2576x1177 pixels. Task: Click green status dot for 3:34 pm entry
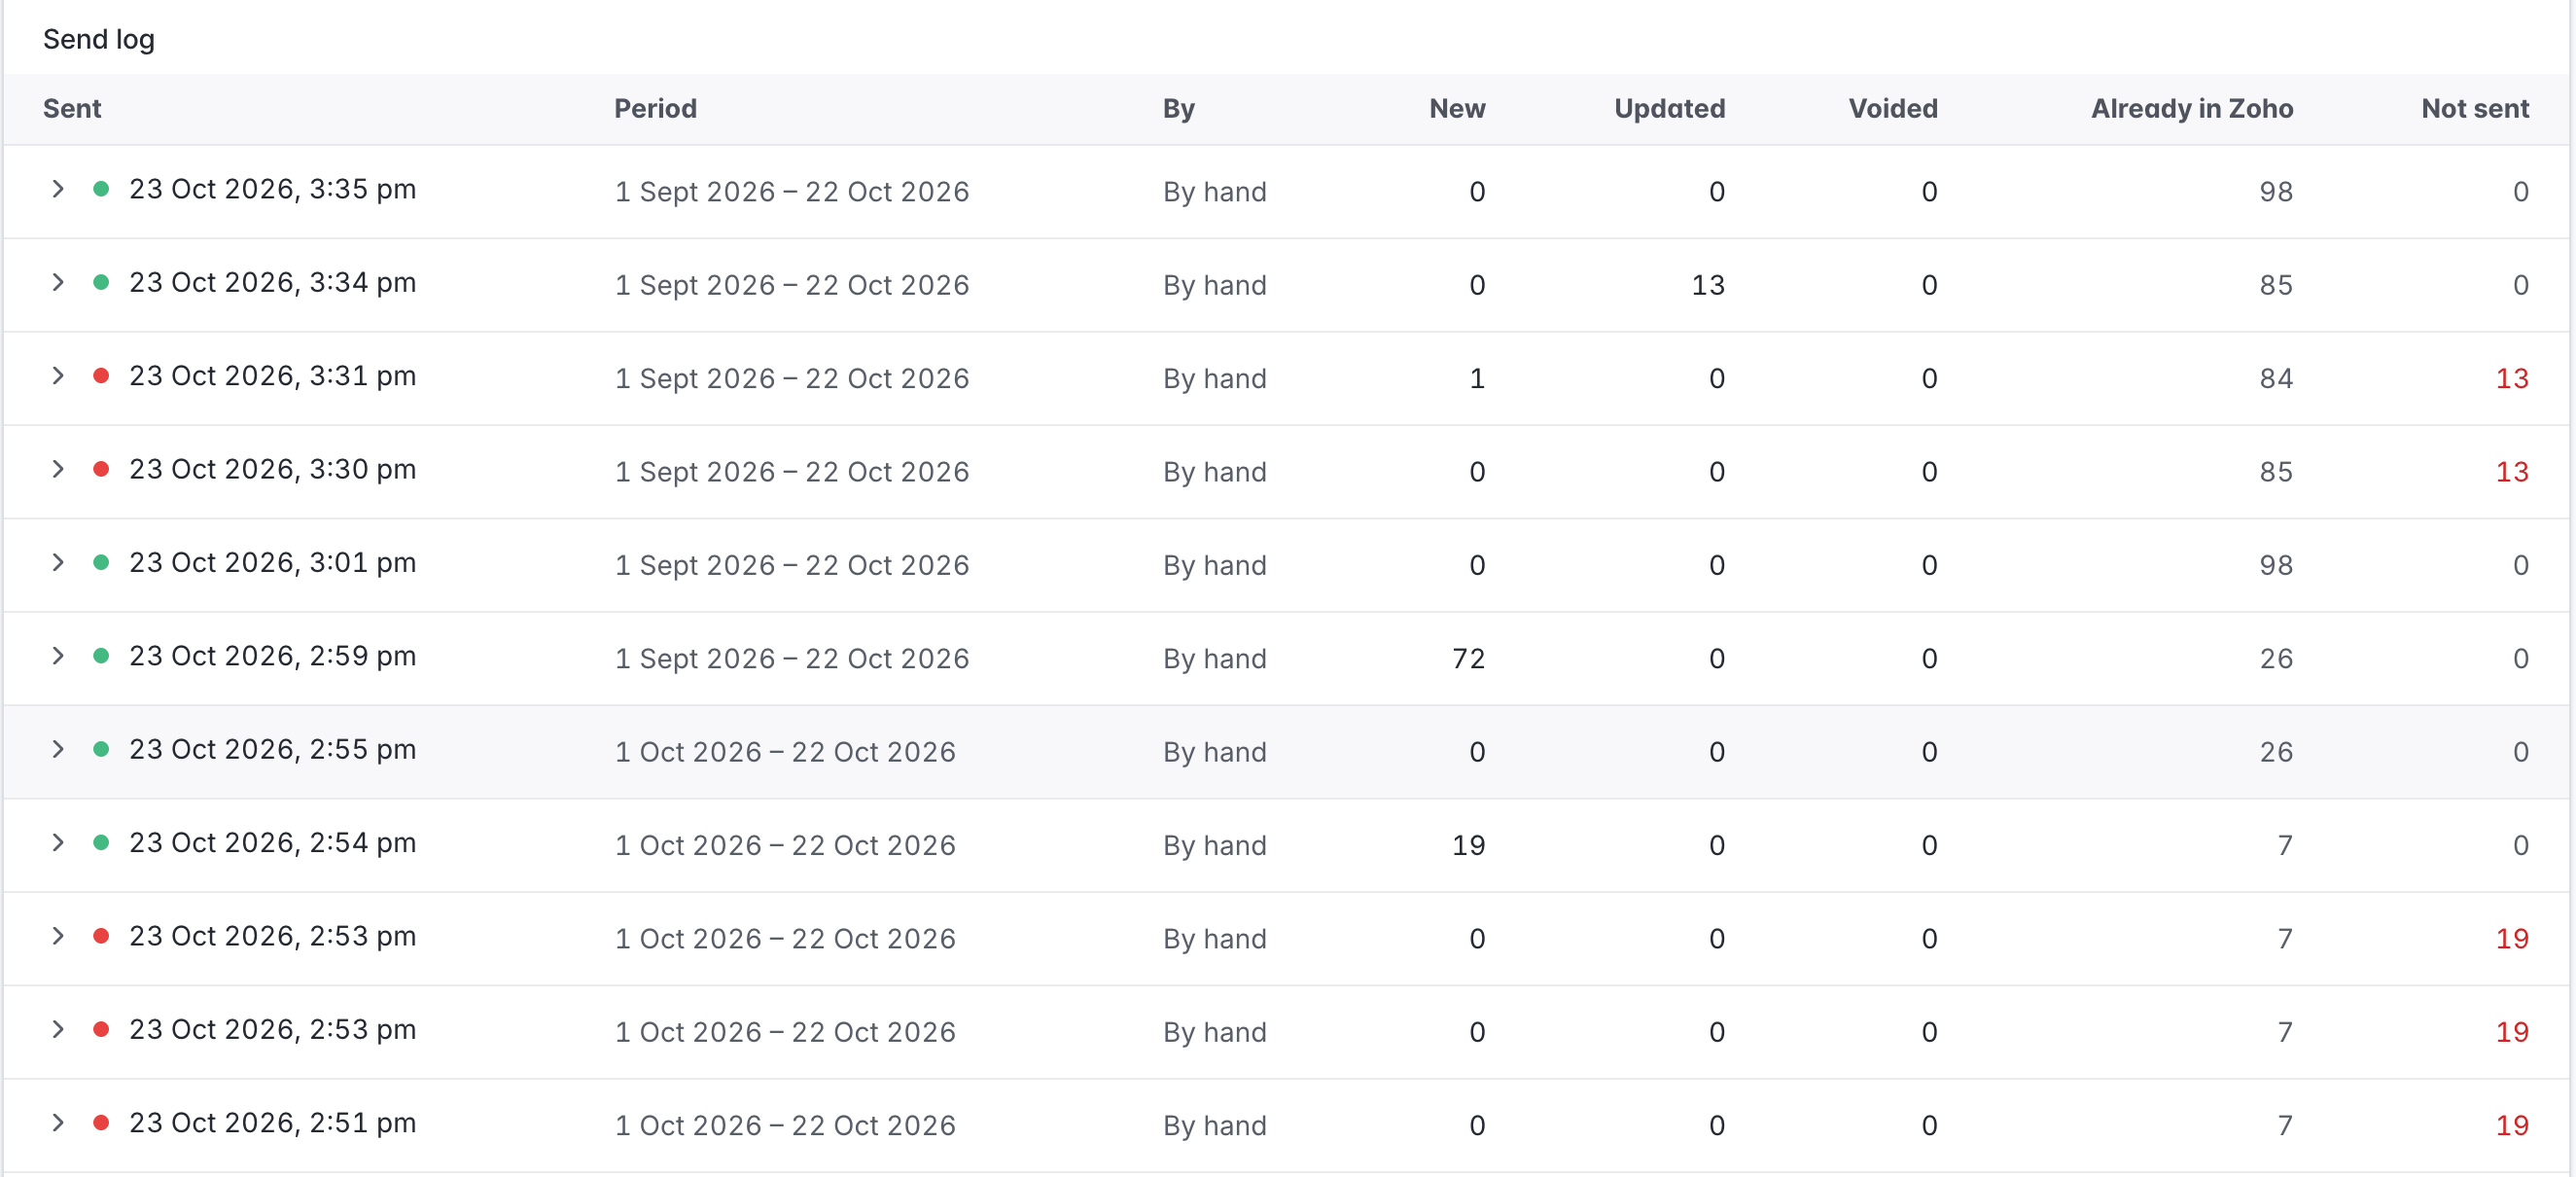point(101,282)
